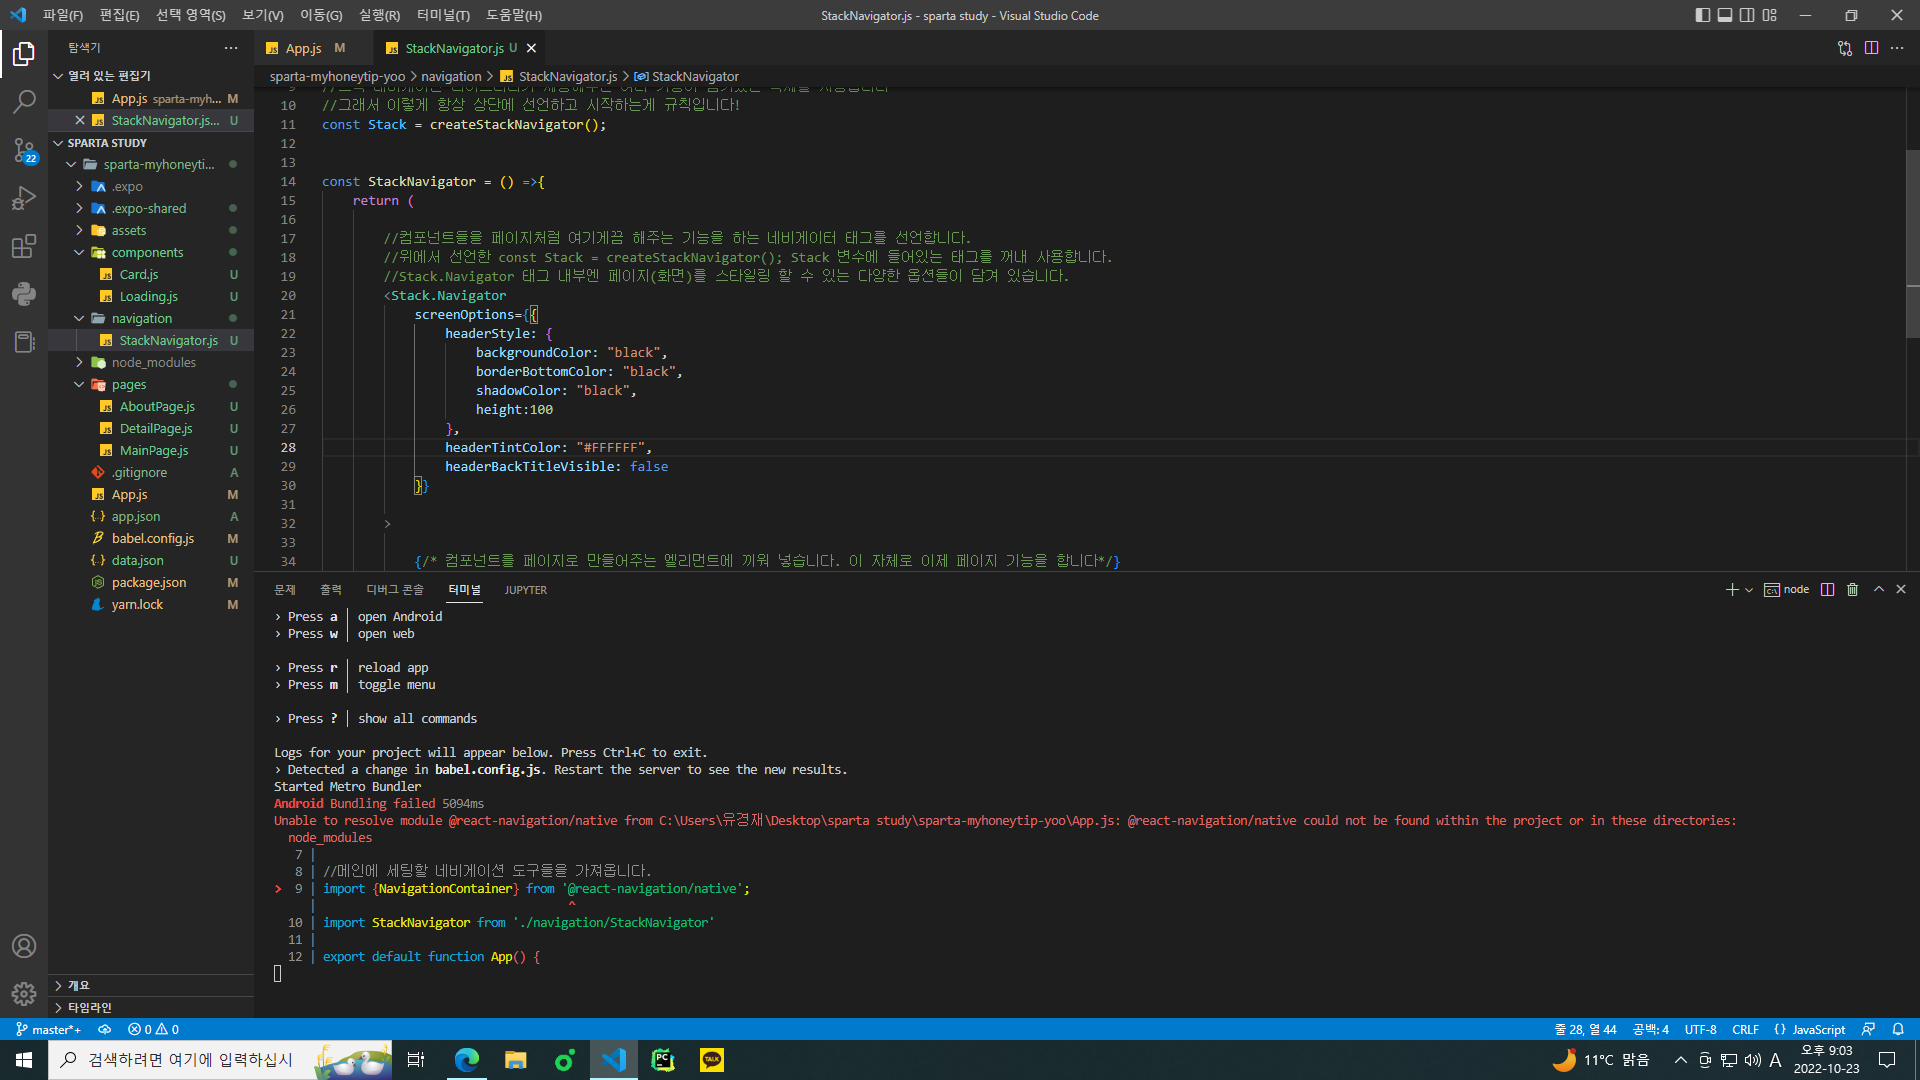Kill terminal with the trash icon
This screenshot has height=1080, width=1920.
pos(1852,590)
